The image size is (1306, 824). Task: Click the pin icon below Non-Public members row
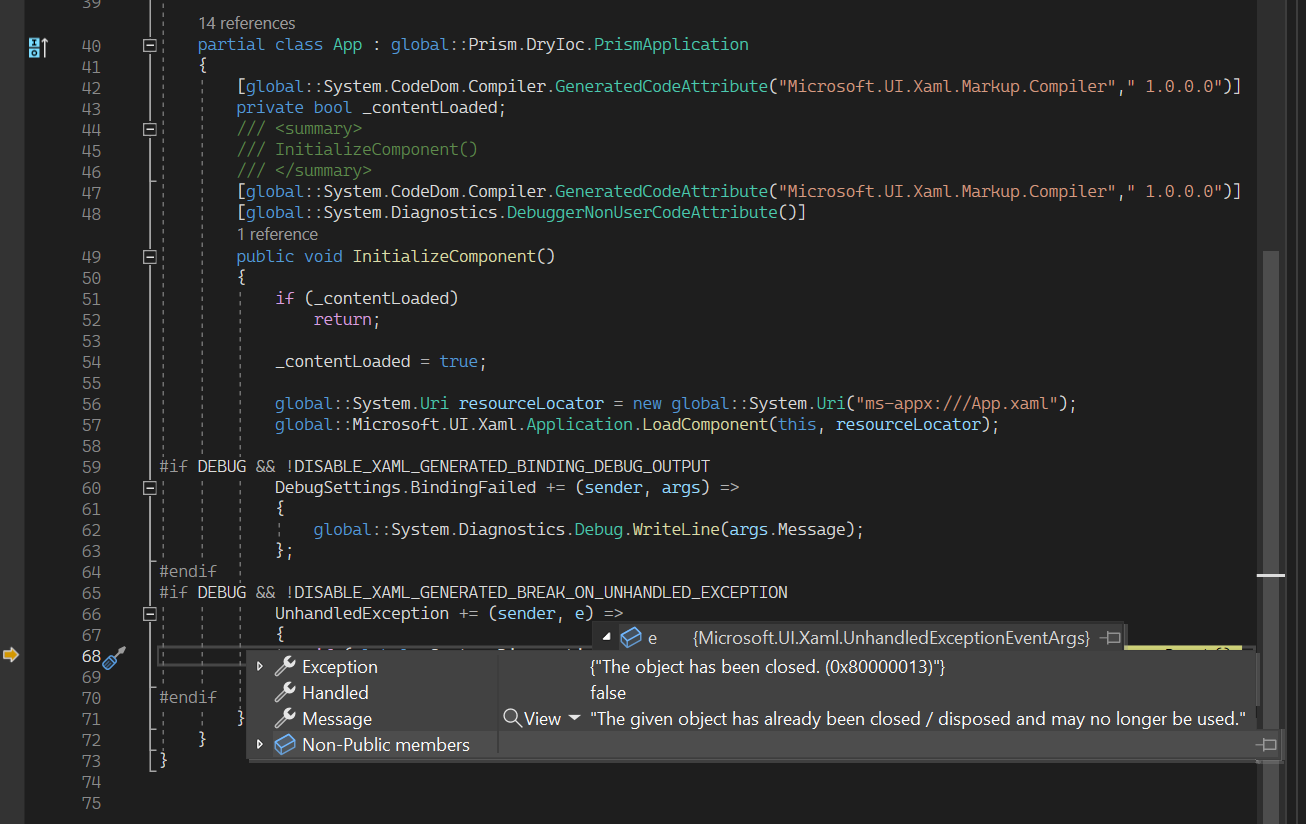click(x=1267, y=745)
